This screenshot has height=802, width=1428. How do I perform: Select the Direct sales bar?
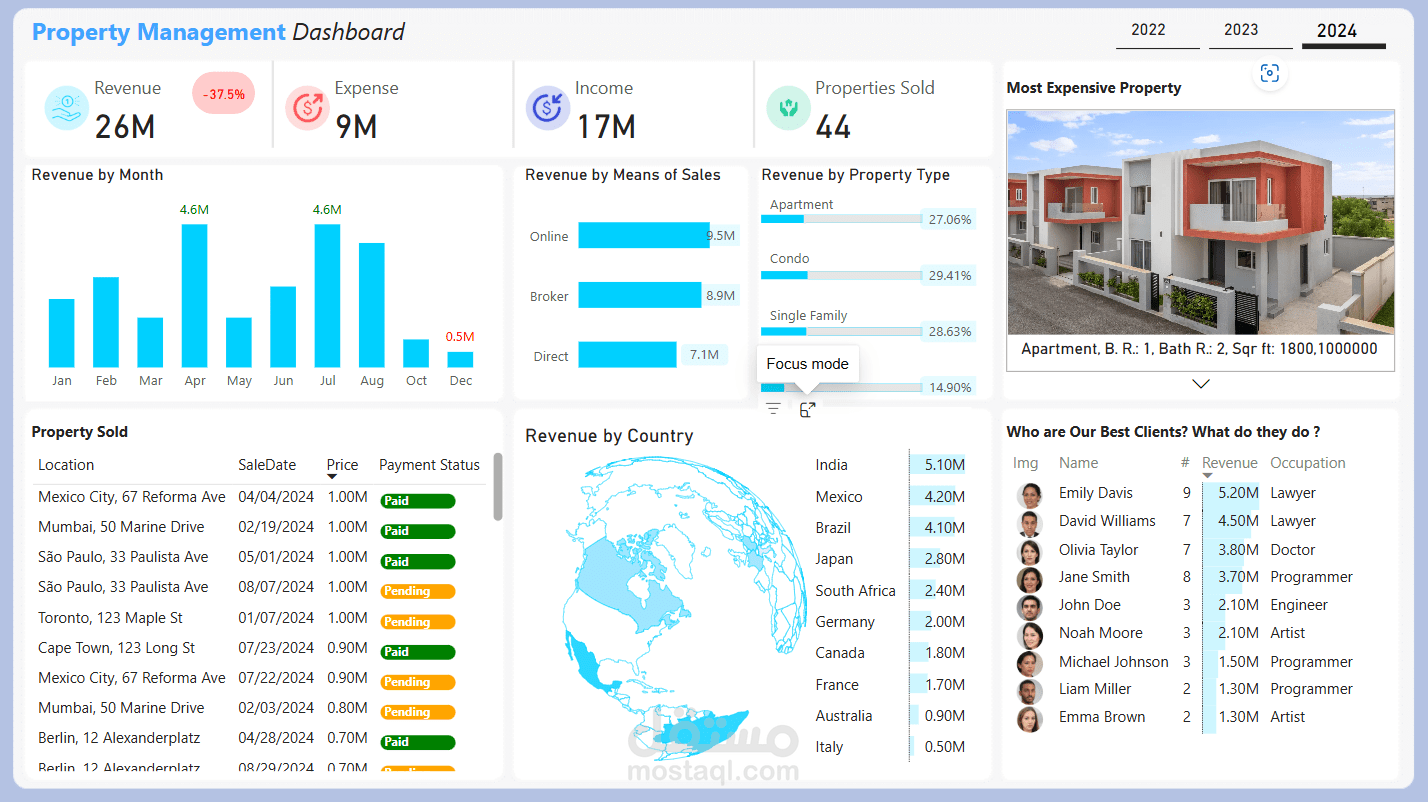coord(627,355)
